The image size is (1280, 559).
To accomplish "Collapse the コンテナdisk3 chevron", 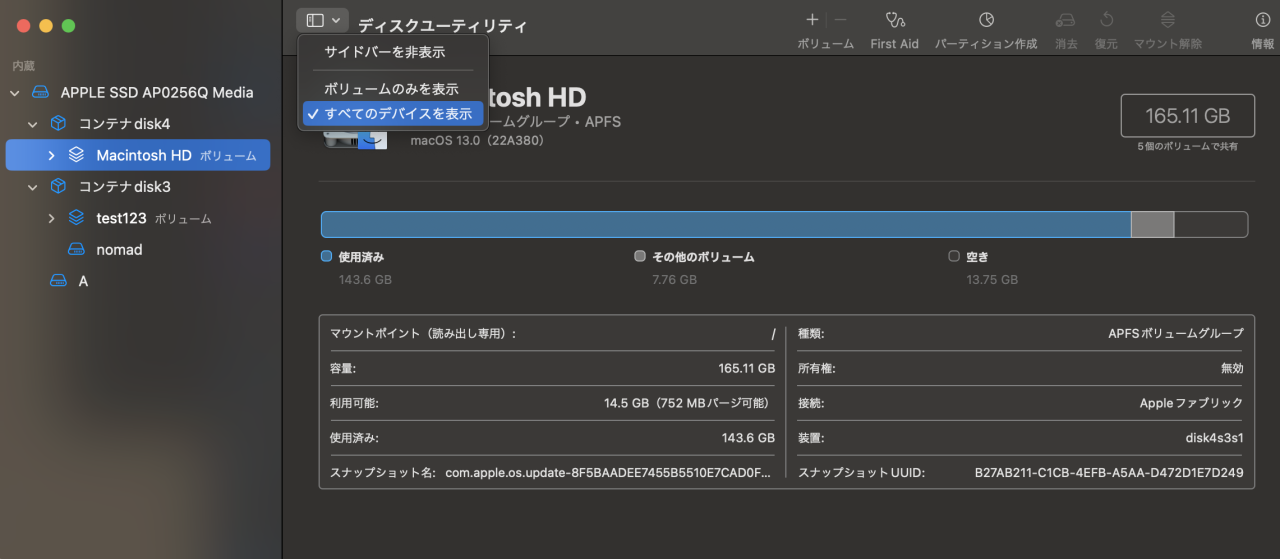I will click(x=33, y=187).
